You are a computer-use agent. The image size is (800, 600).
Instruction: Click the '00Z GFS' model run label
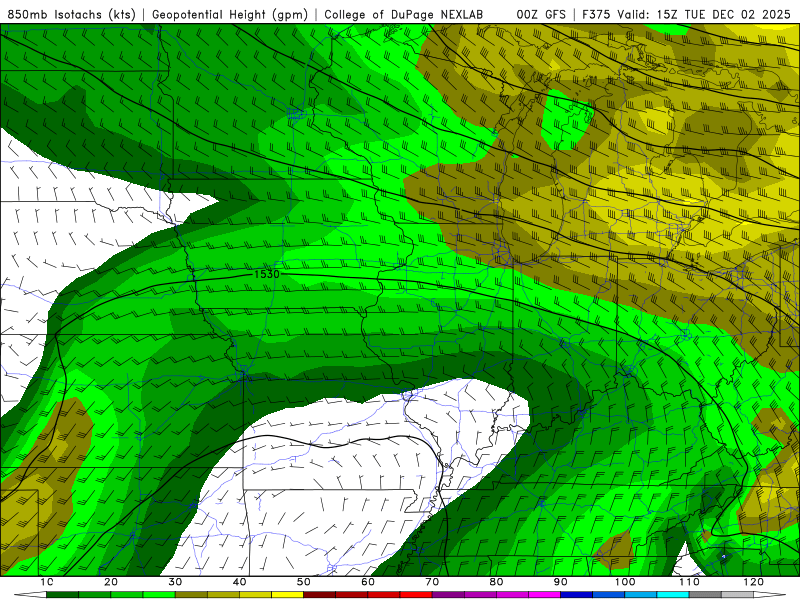click(x=541, y=14)
